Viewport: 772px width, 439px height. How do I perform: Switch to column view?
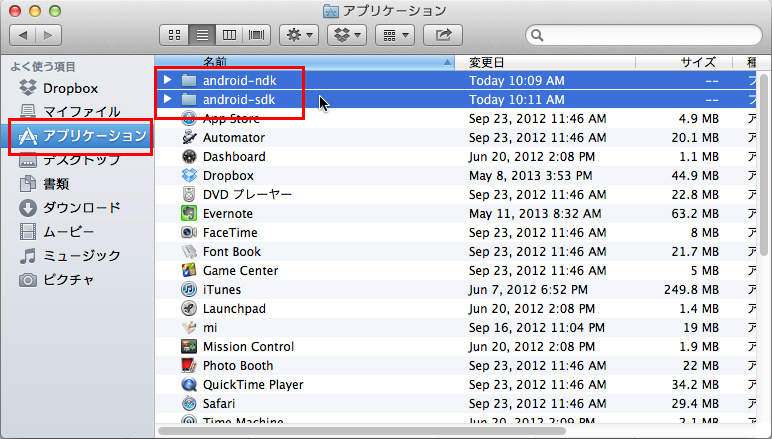click(x=229, y=35)
